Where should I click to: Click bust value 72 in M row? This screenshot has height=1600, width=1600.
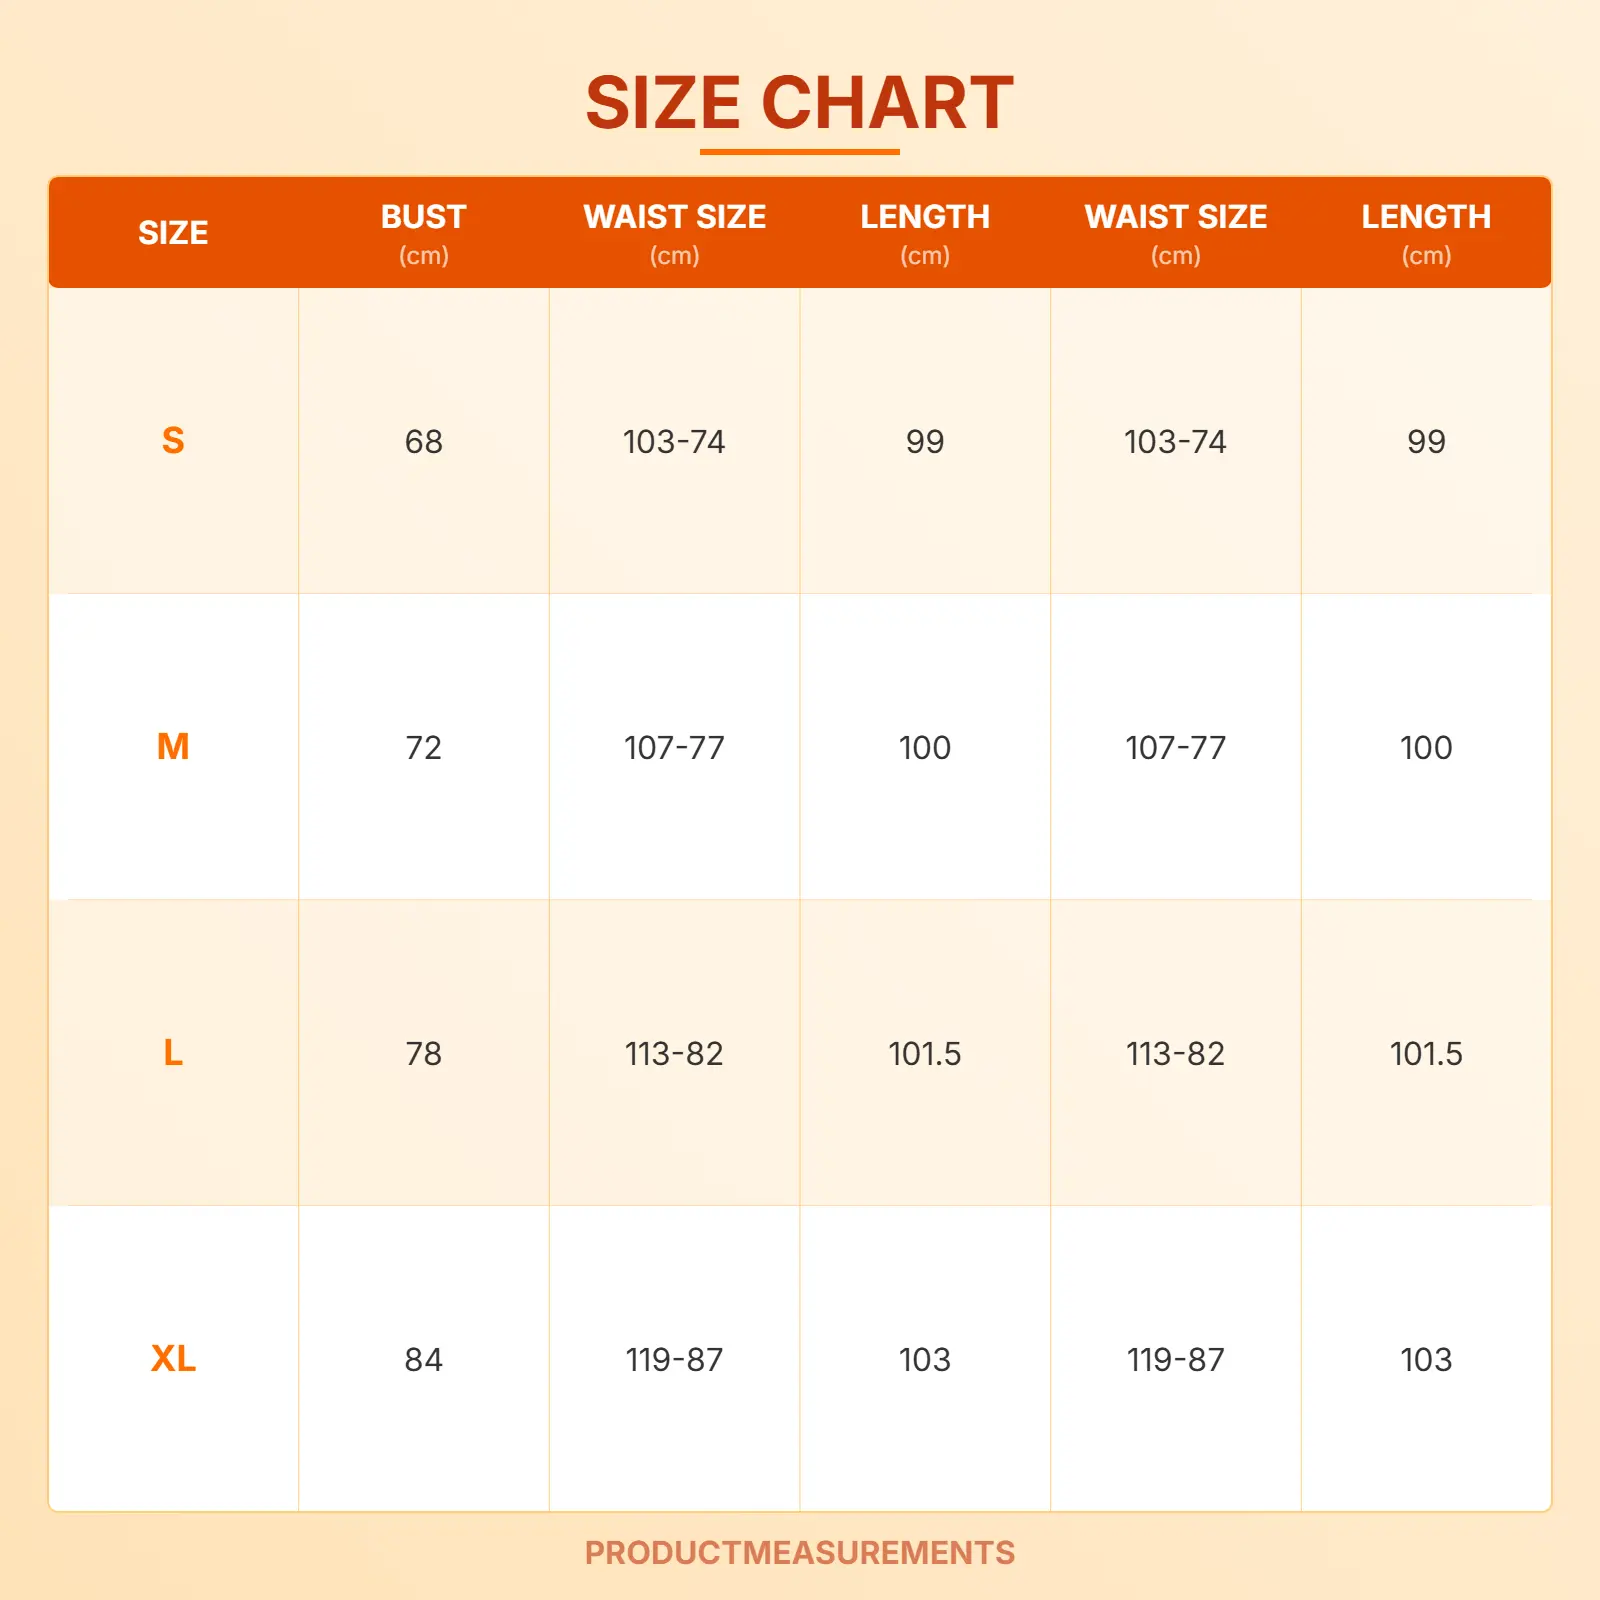click(x=424, y=748)
